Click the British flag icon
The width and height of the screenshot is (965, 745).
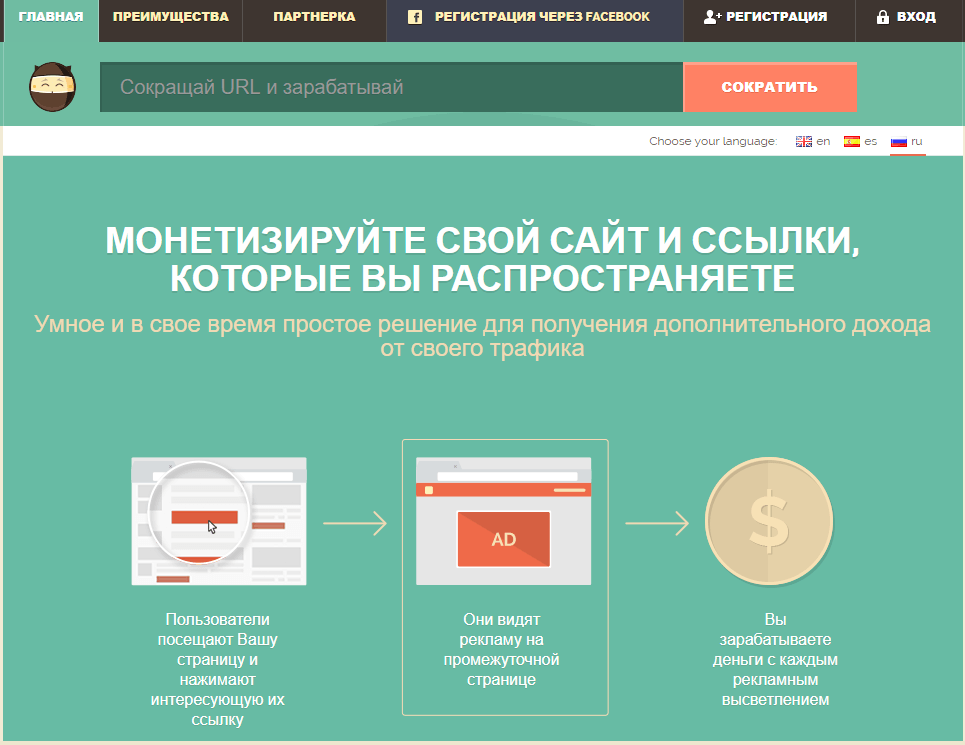[803, 142]
